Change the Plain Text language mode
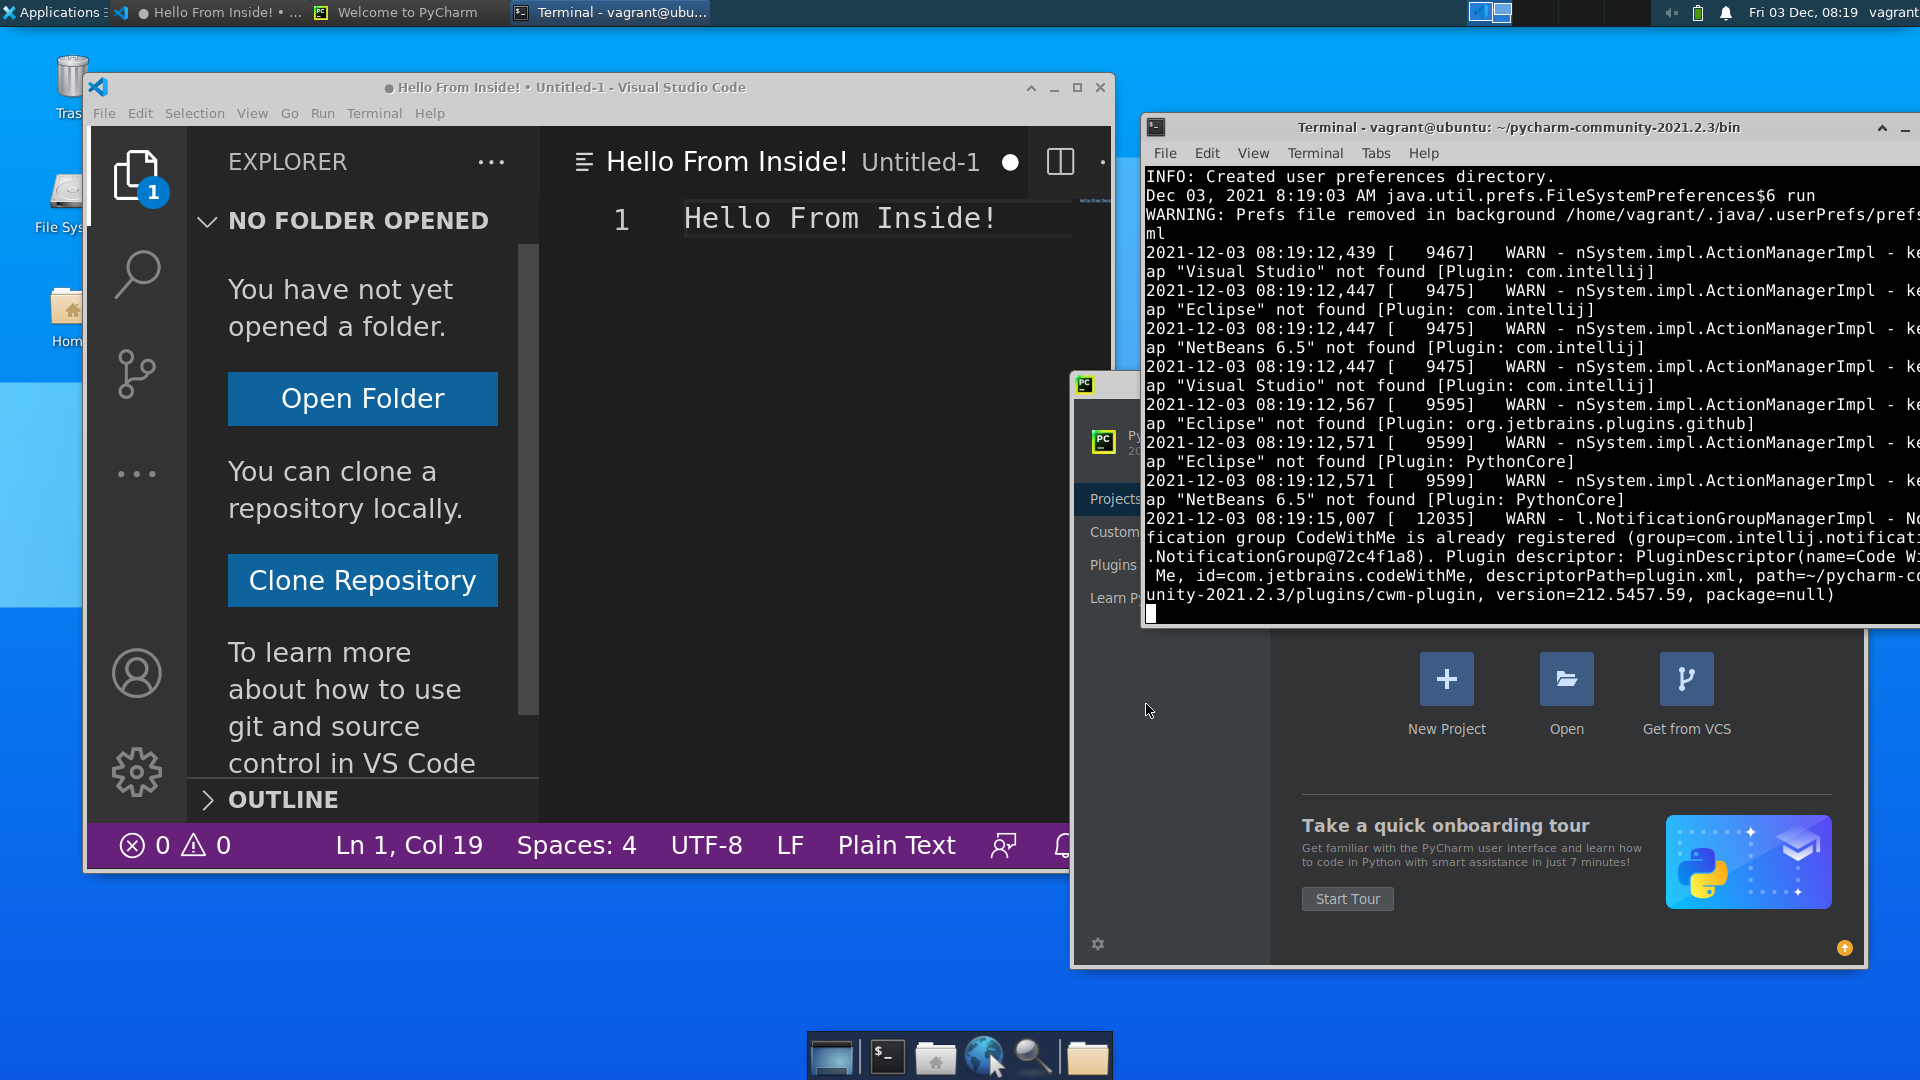 coord(897,846)
